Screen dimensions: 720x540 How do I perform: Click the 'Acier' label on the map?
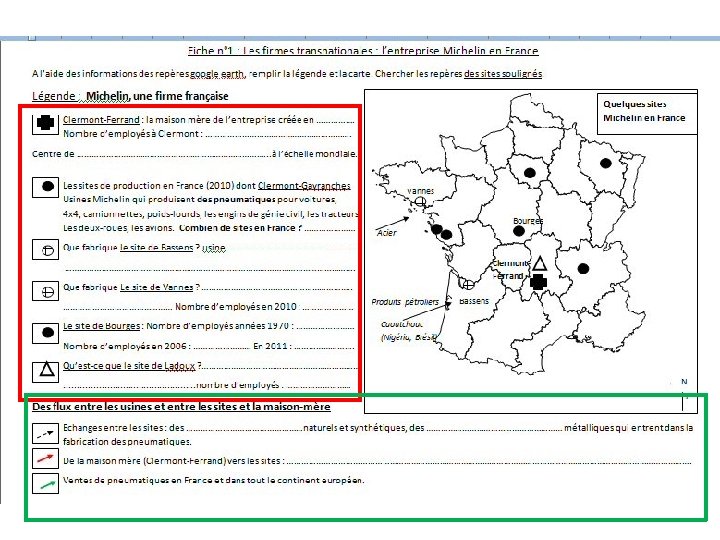387,233
